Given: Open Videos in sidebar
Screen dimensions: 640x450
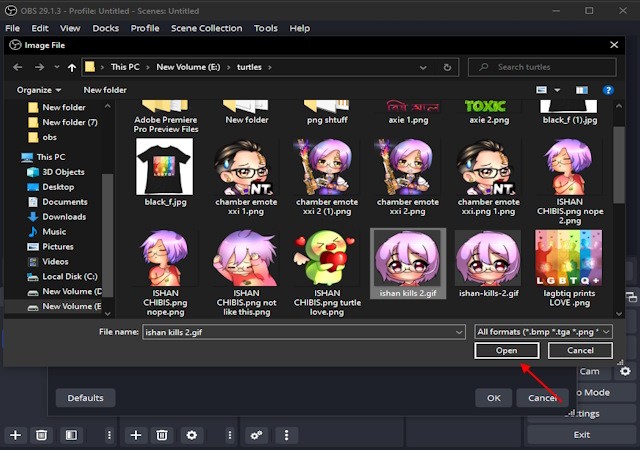Looking at the screenshot, I should (x=48, y=261).
